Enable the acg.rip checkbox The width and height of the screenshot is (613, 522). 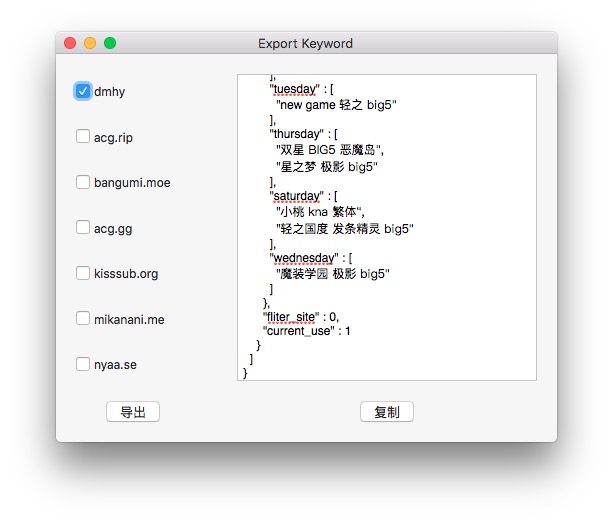(82, 136)
